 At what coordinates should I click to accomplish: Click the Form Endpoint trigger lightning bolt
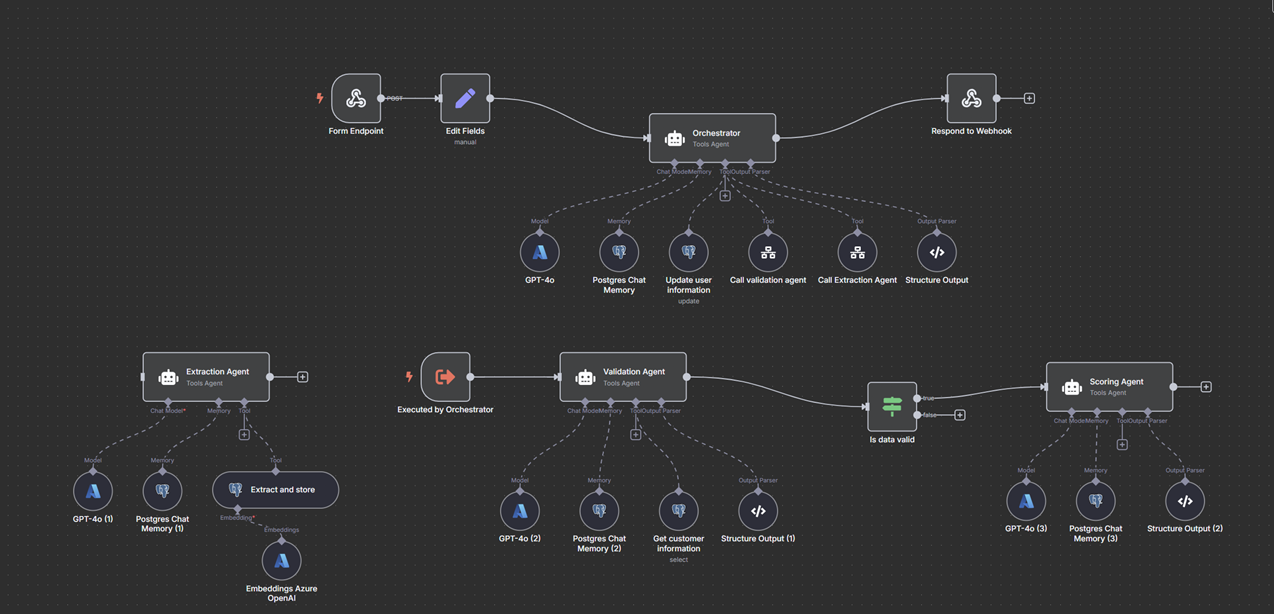tap(320, 98)
